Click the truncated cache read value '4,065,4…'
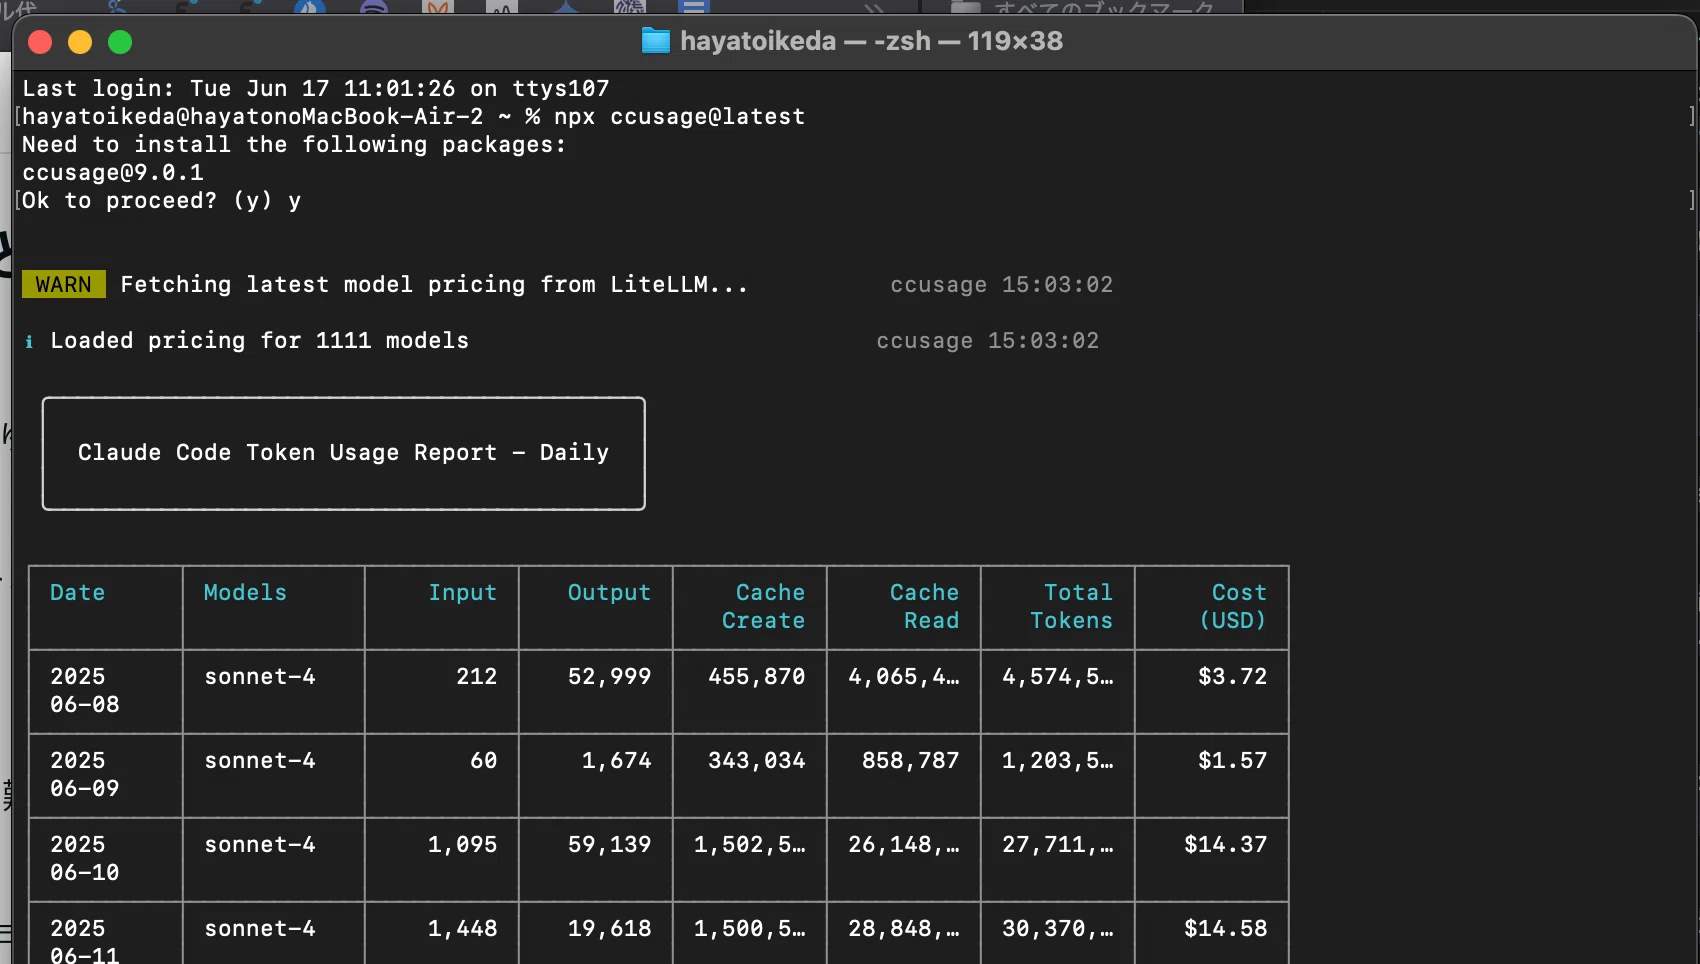Screen dimensions: 1700x964 (904, 677)
